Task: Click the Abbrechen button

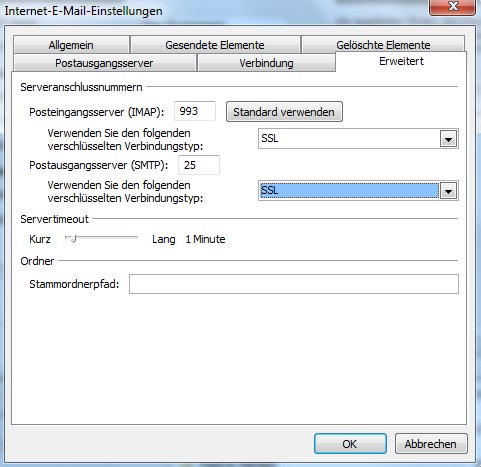Action: click(431, 444)
